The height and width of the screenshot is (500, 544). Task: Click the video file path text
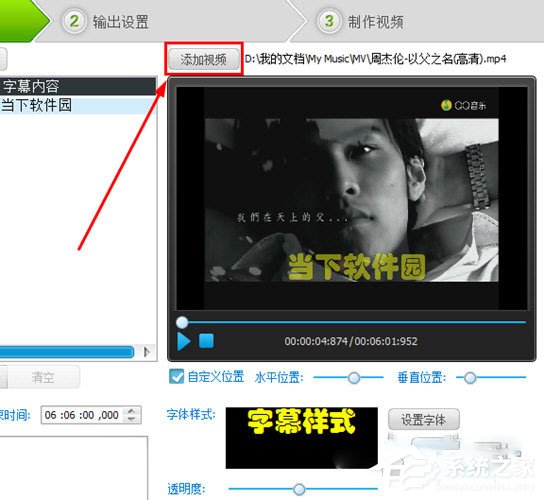click(375, 59)
